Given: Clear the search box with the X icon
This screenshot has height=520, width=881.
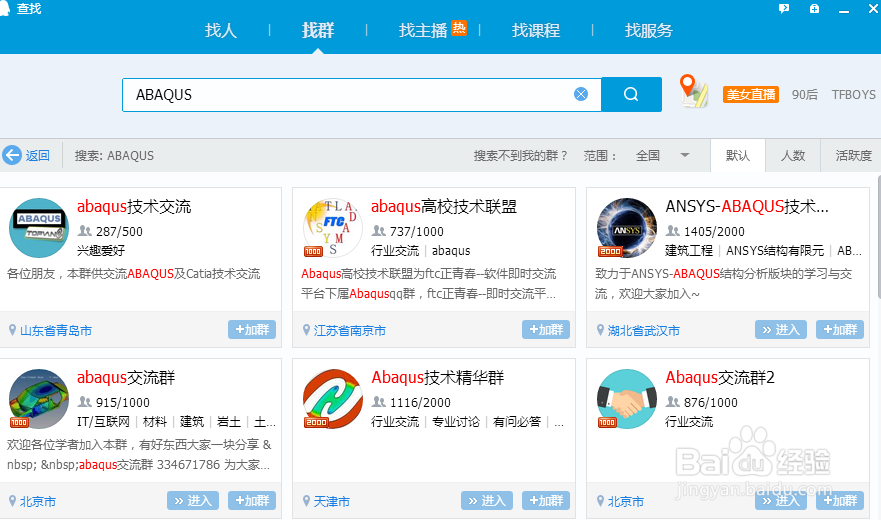Looking at the screenshot, I should (581, 94).
